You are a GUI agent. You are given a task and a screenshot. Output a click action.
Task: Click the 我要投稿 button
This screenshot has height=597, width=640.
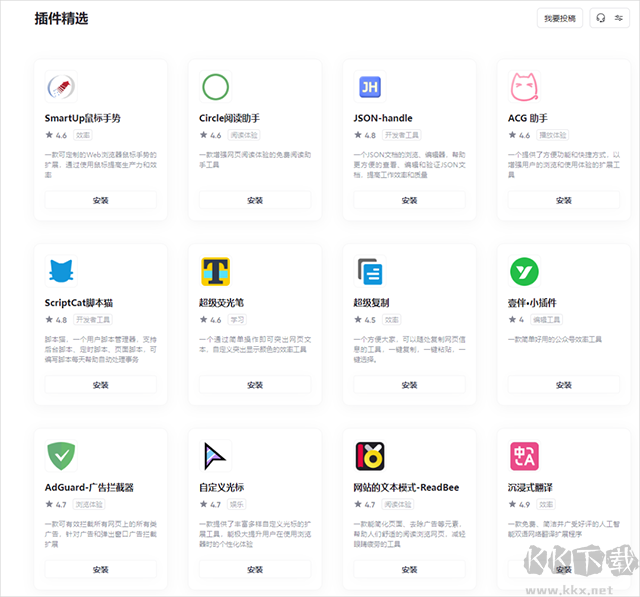pyautogui.click(x=560, y=18)
